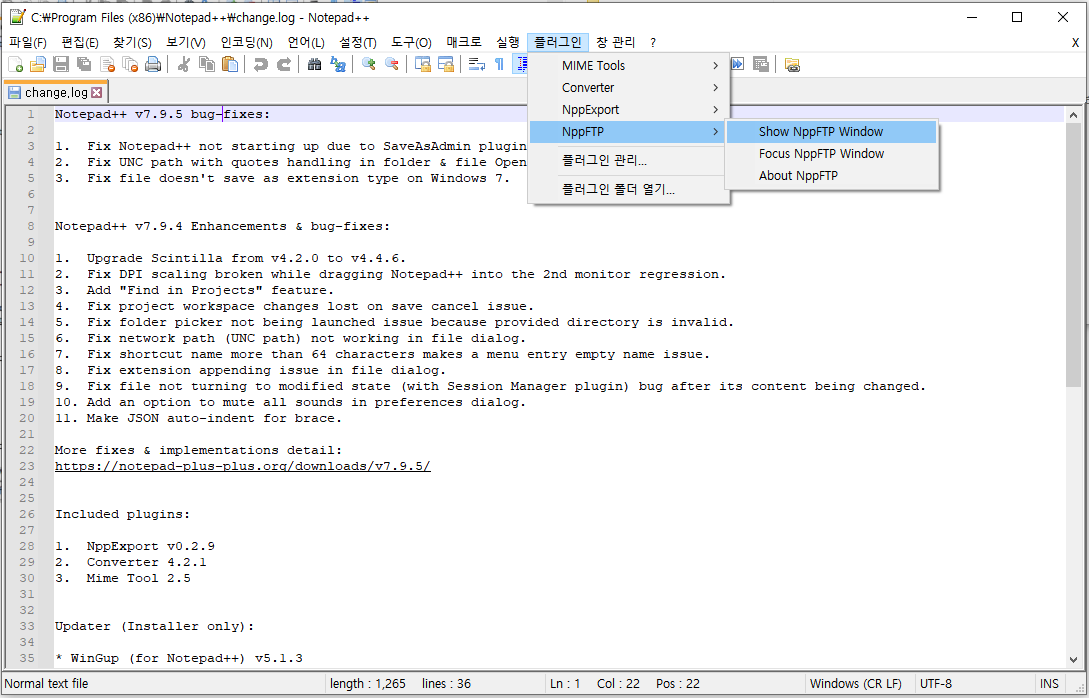Open Find with the binoculars icon

tap(315, 65)
